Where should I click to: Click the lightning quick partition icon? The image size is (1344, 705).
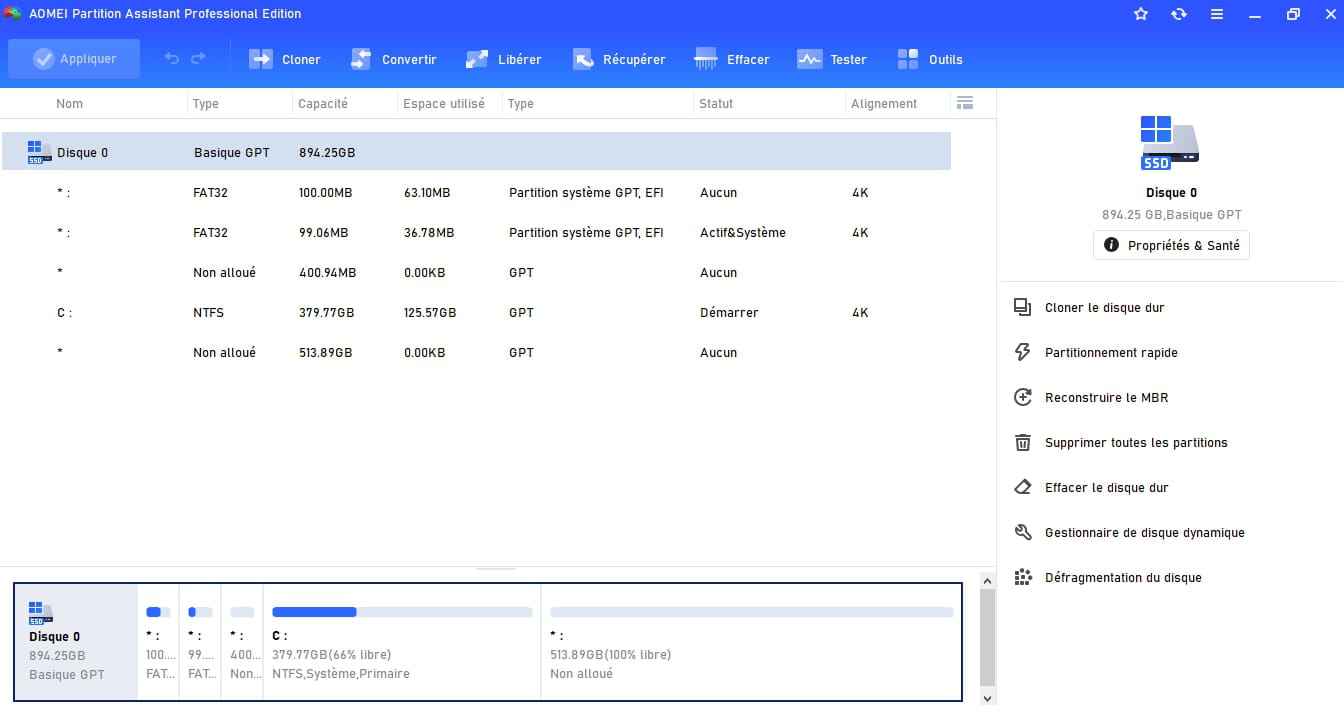point(1022,353)
